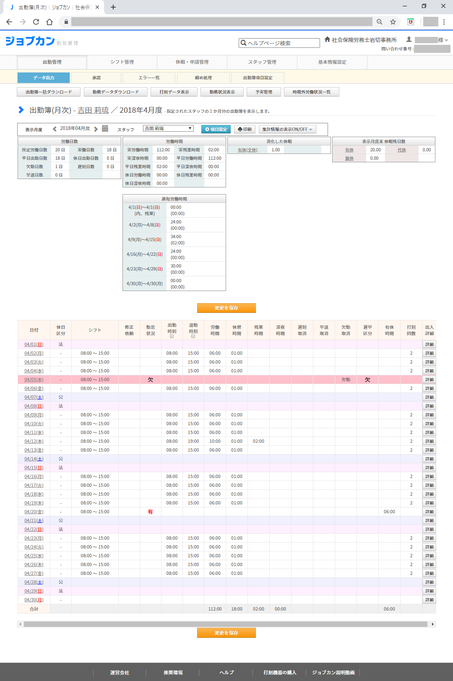Screen dimensions: 453x681
Task: Click 勤務状況表示 button
Action: tap(222, 92)
